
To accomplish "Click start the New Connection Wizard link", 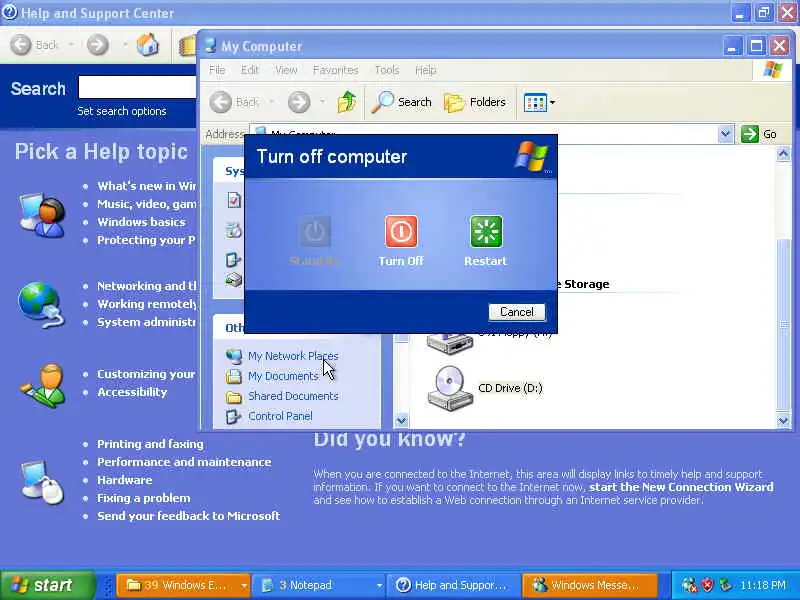I will click(681, 487).
